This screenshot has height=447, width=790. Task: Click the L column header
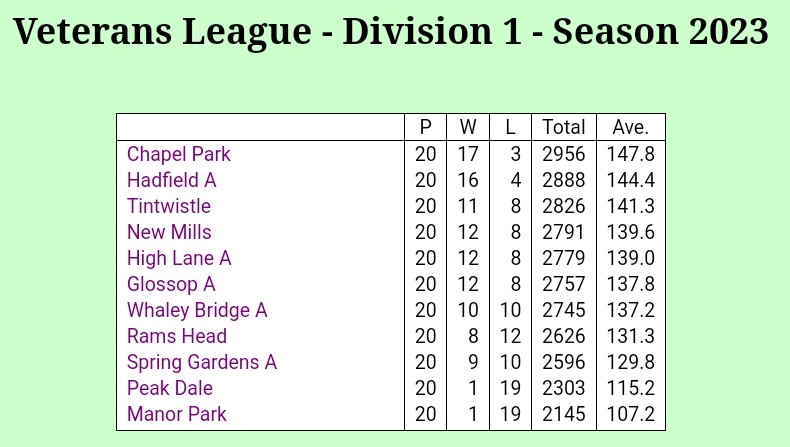[x=510, y=127]
